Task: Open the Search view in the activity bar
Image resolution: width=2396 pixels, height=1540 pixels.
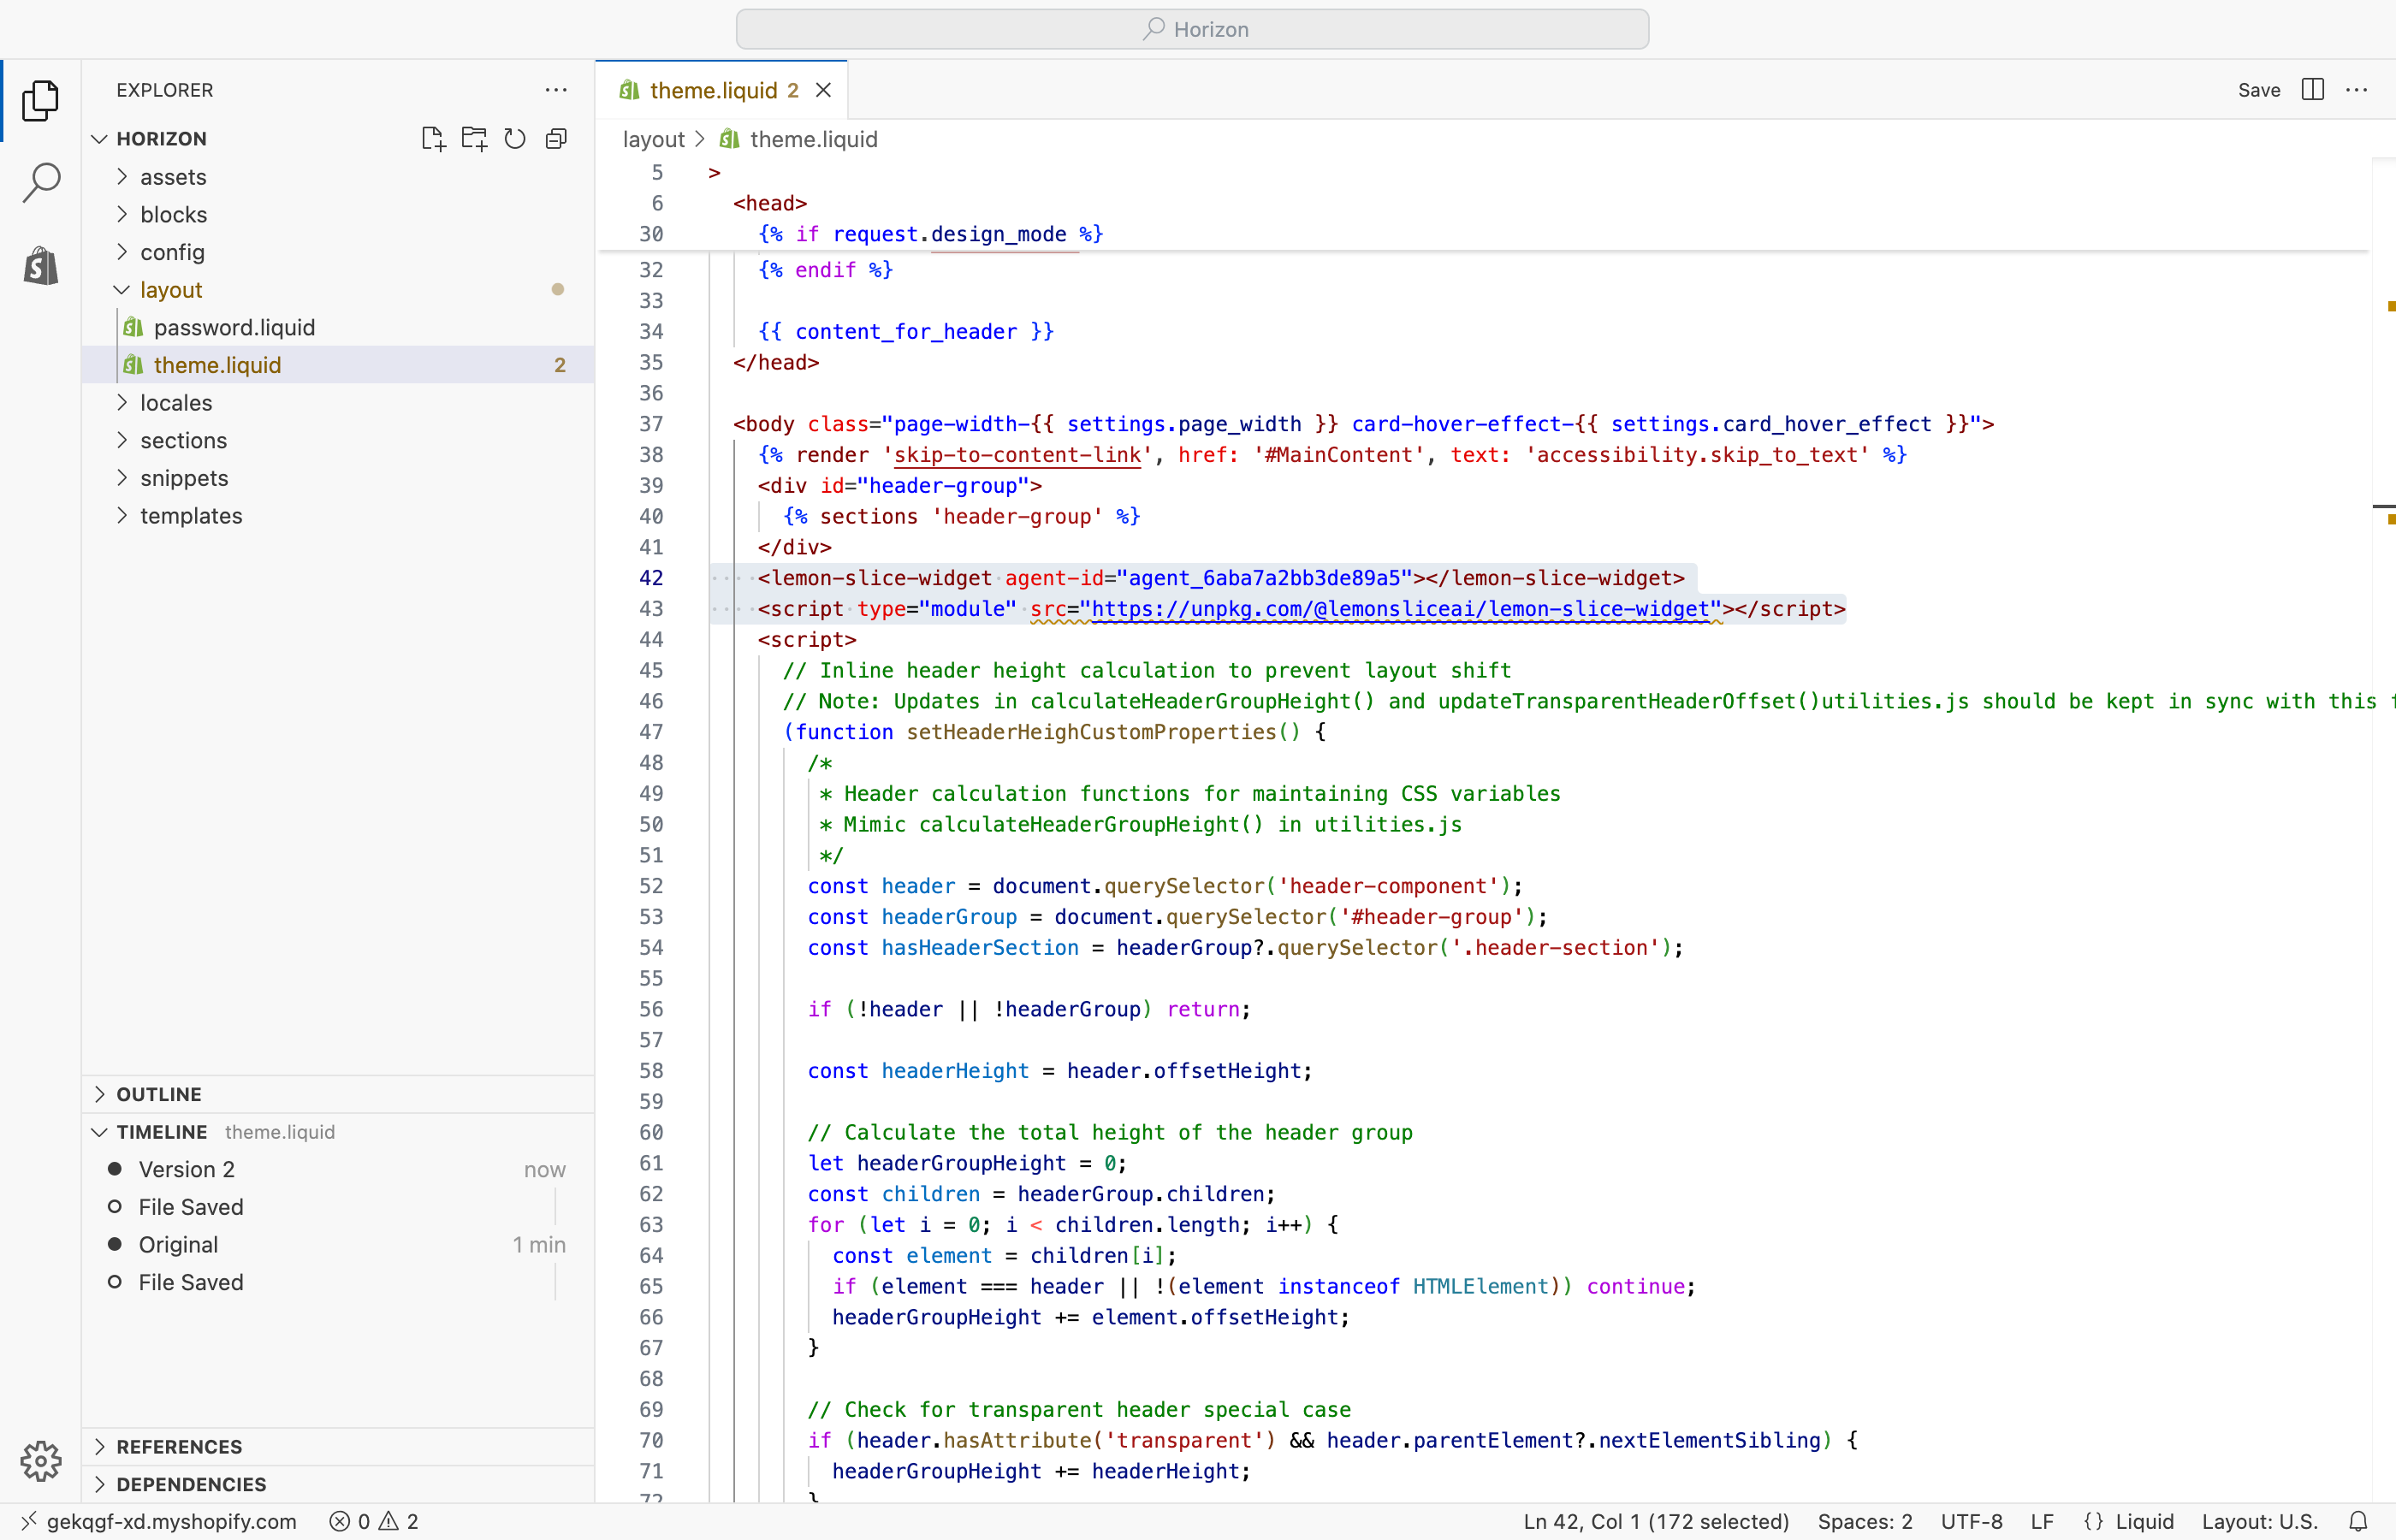Action: click(x=41, y=182)
